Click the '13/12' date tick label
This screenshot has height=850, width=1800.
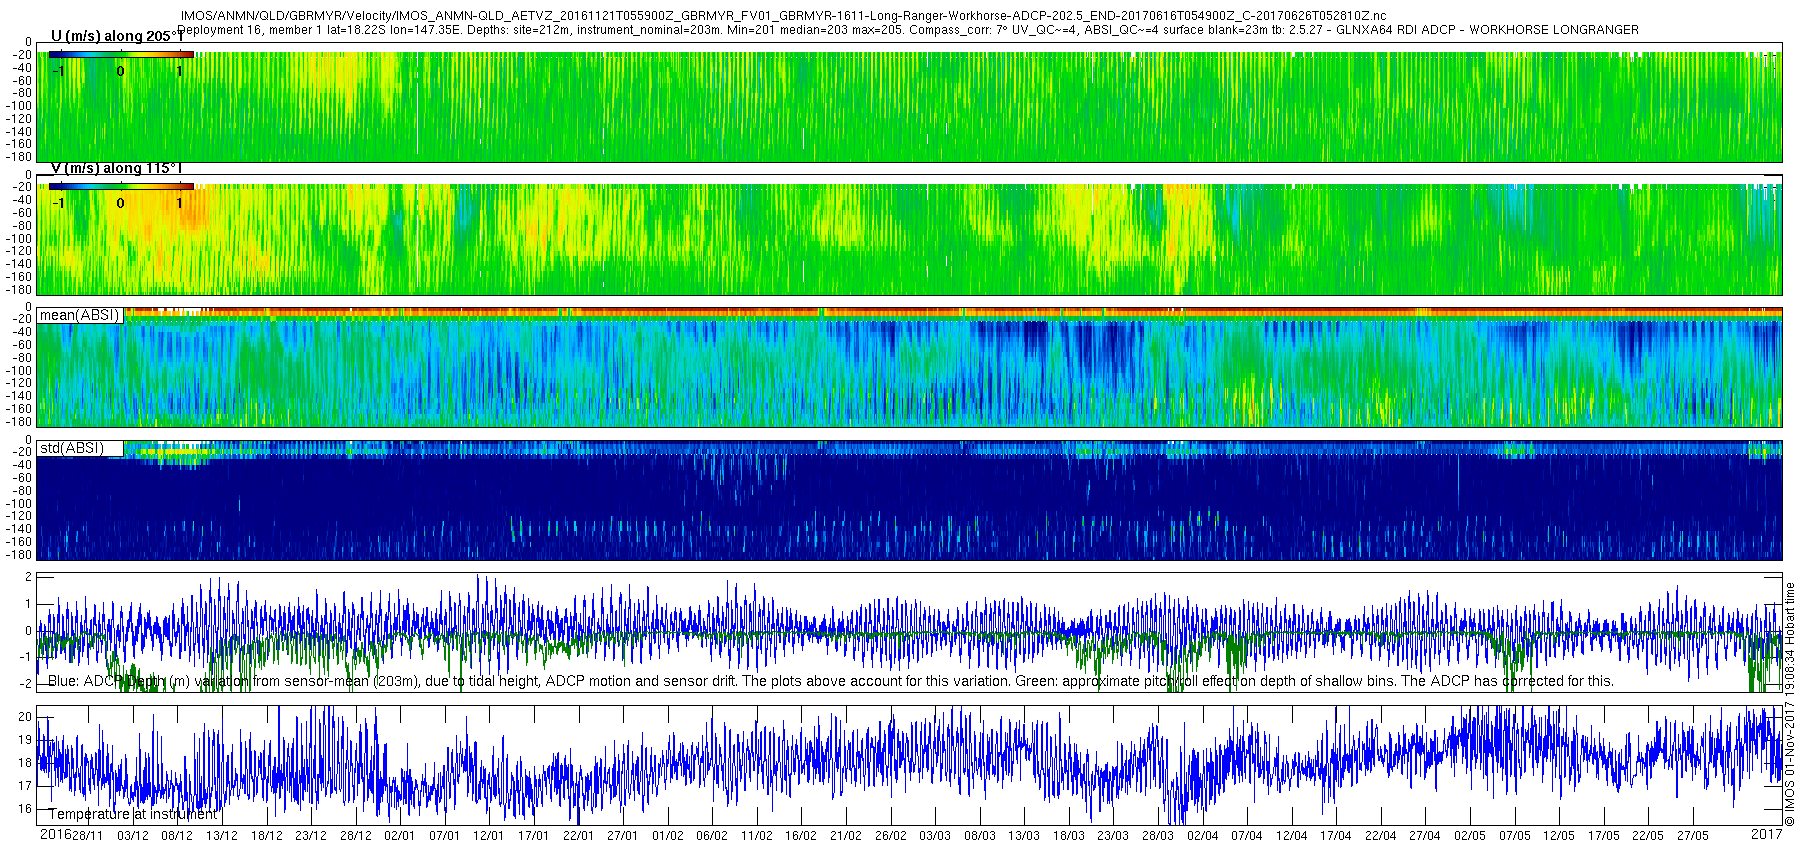[222, 835]
